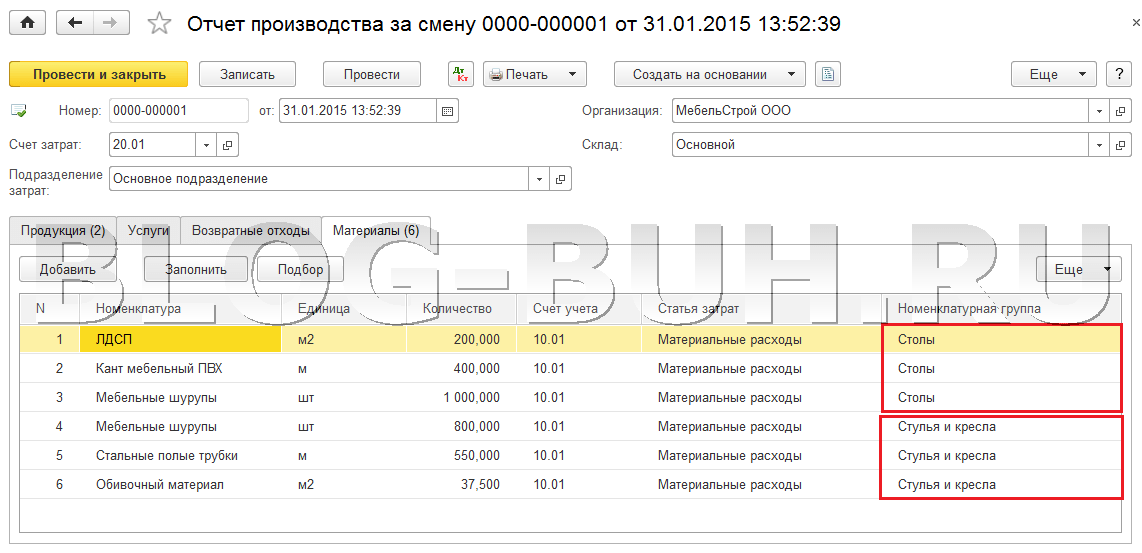Open calendar picker for document date
The width and height of the screenshot is (1142, 553).
447,111
